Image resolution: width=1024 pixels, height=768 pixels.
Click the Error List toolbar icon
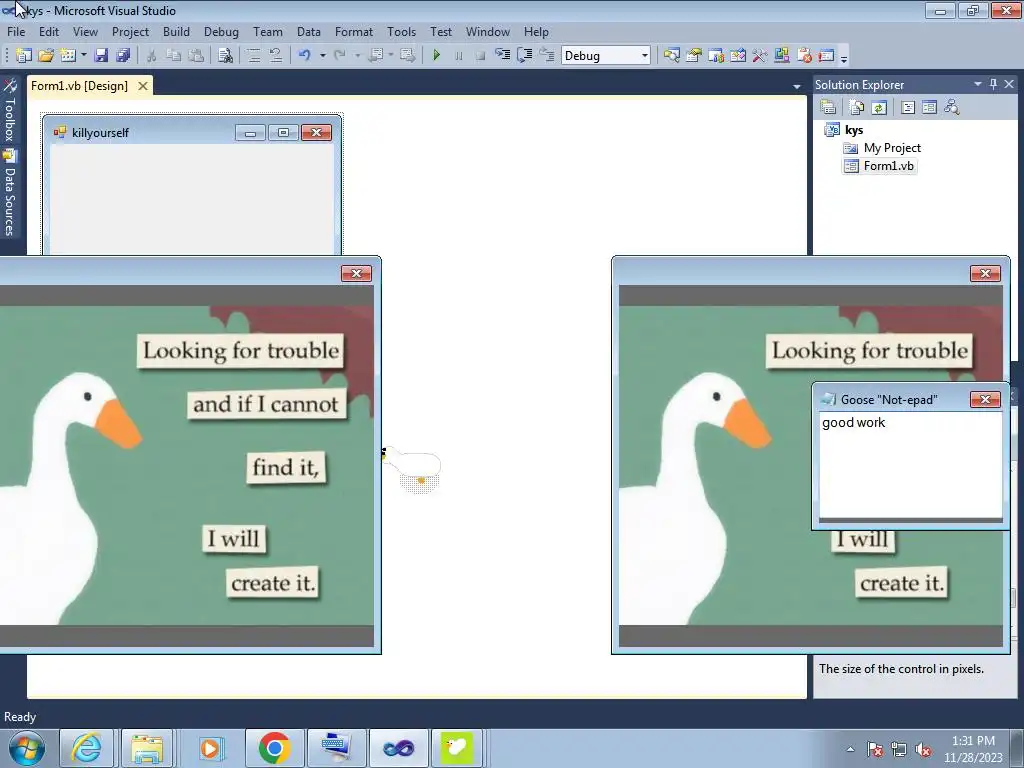coord(804,56)
